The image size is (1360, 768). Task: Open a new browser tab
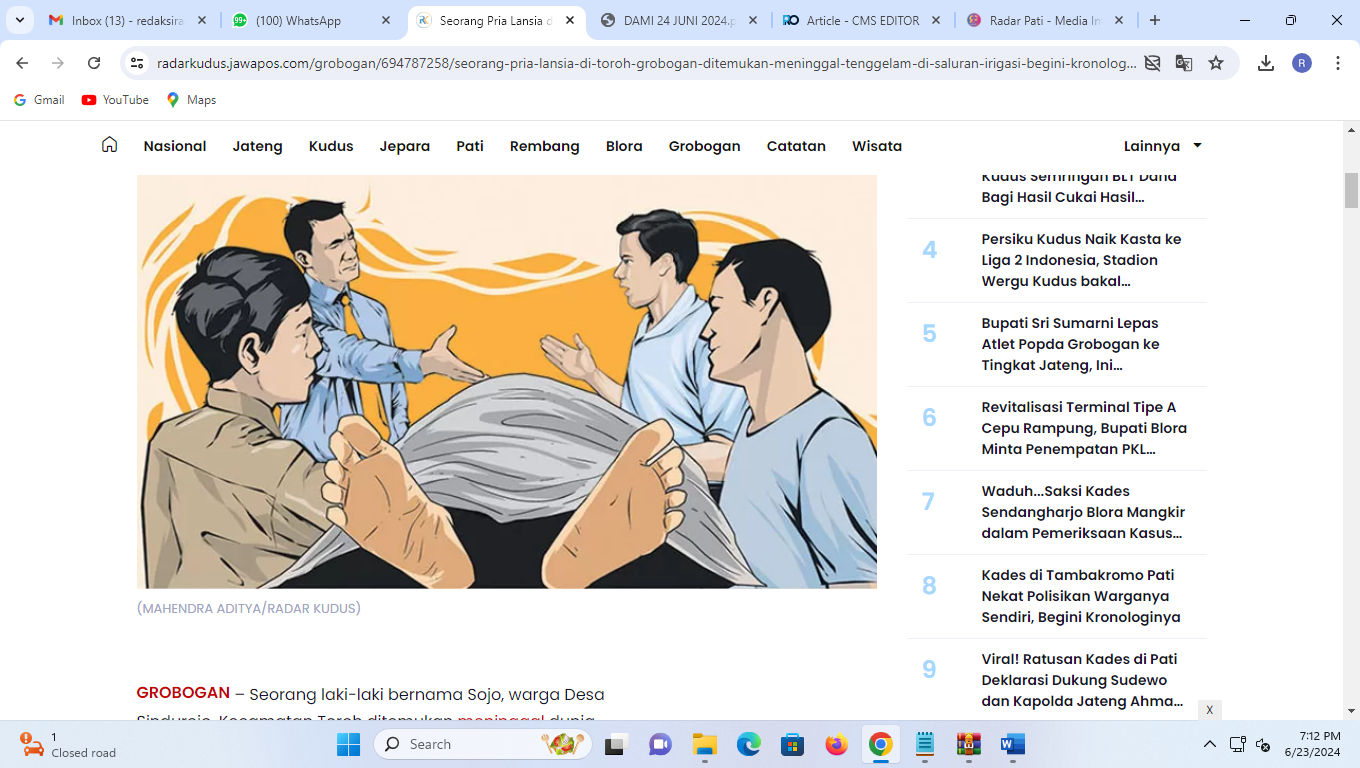[1155, 20]
